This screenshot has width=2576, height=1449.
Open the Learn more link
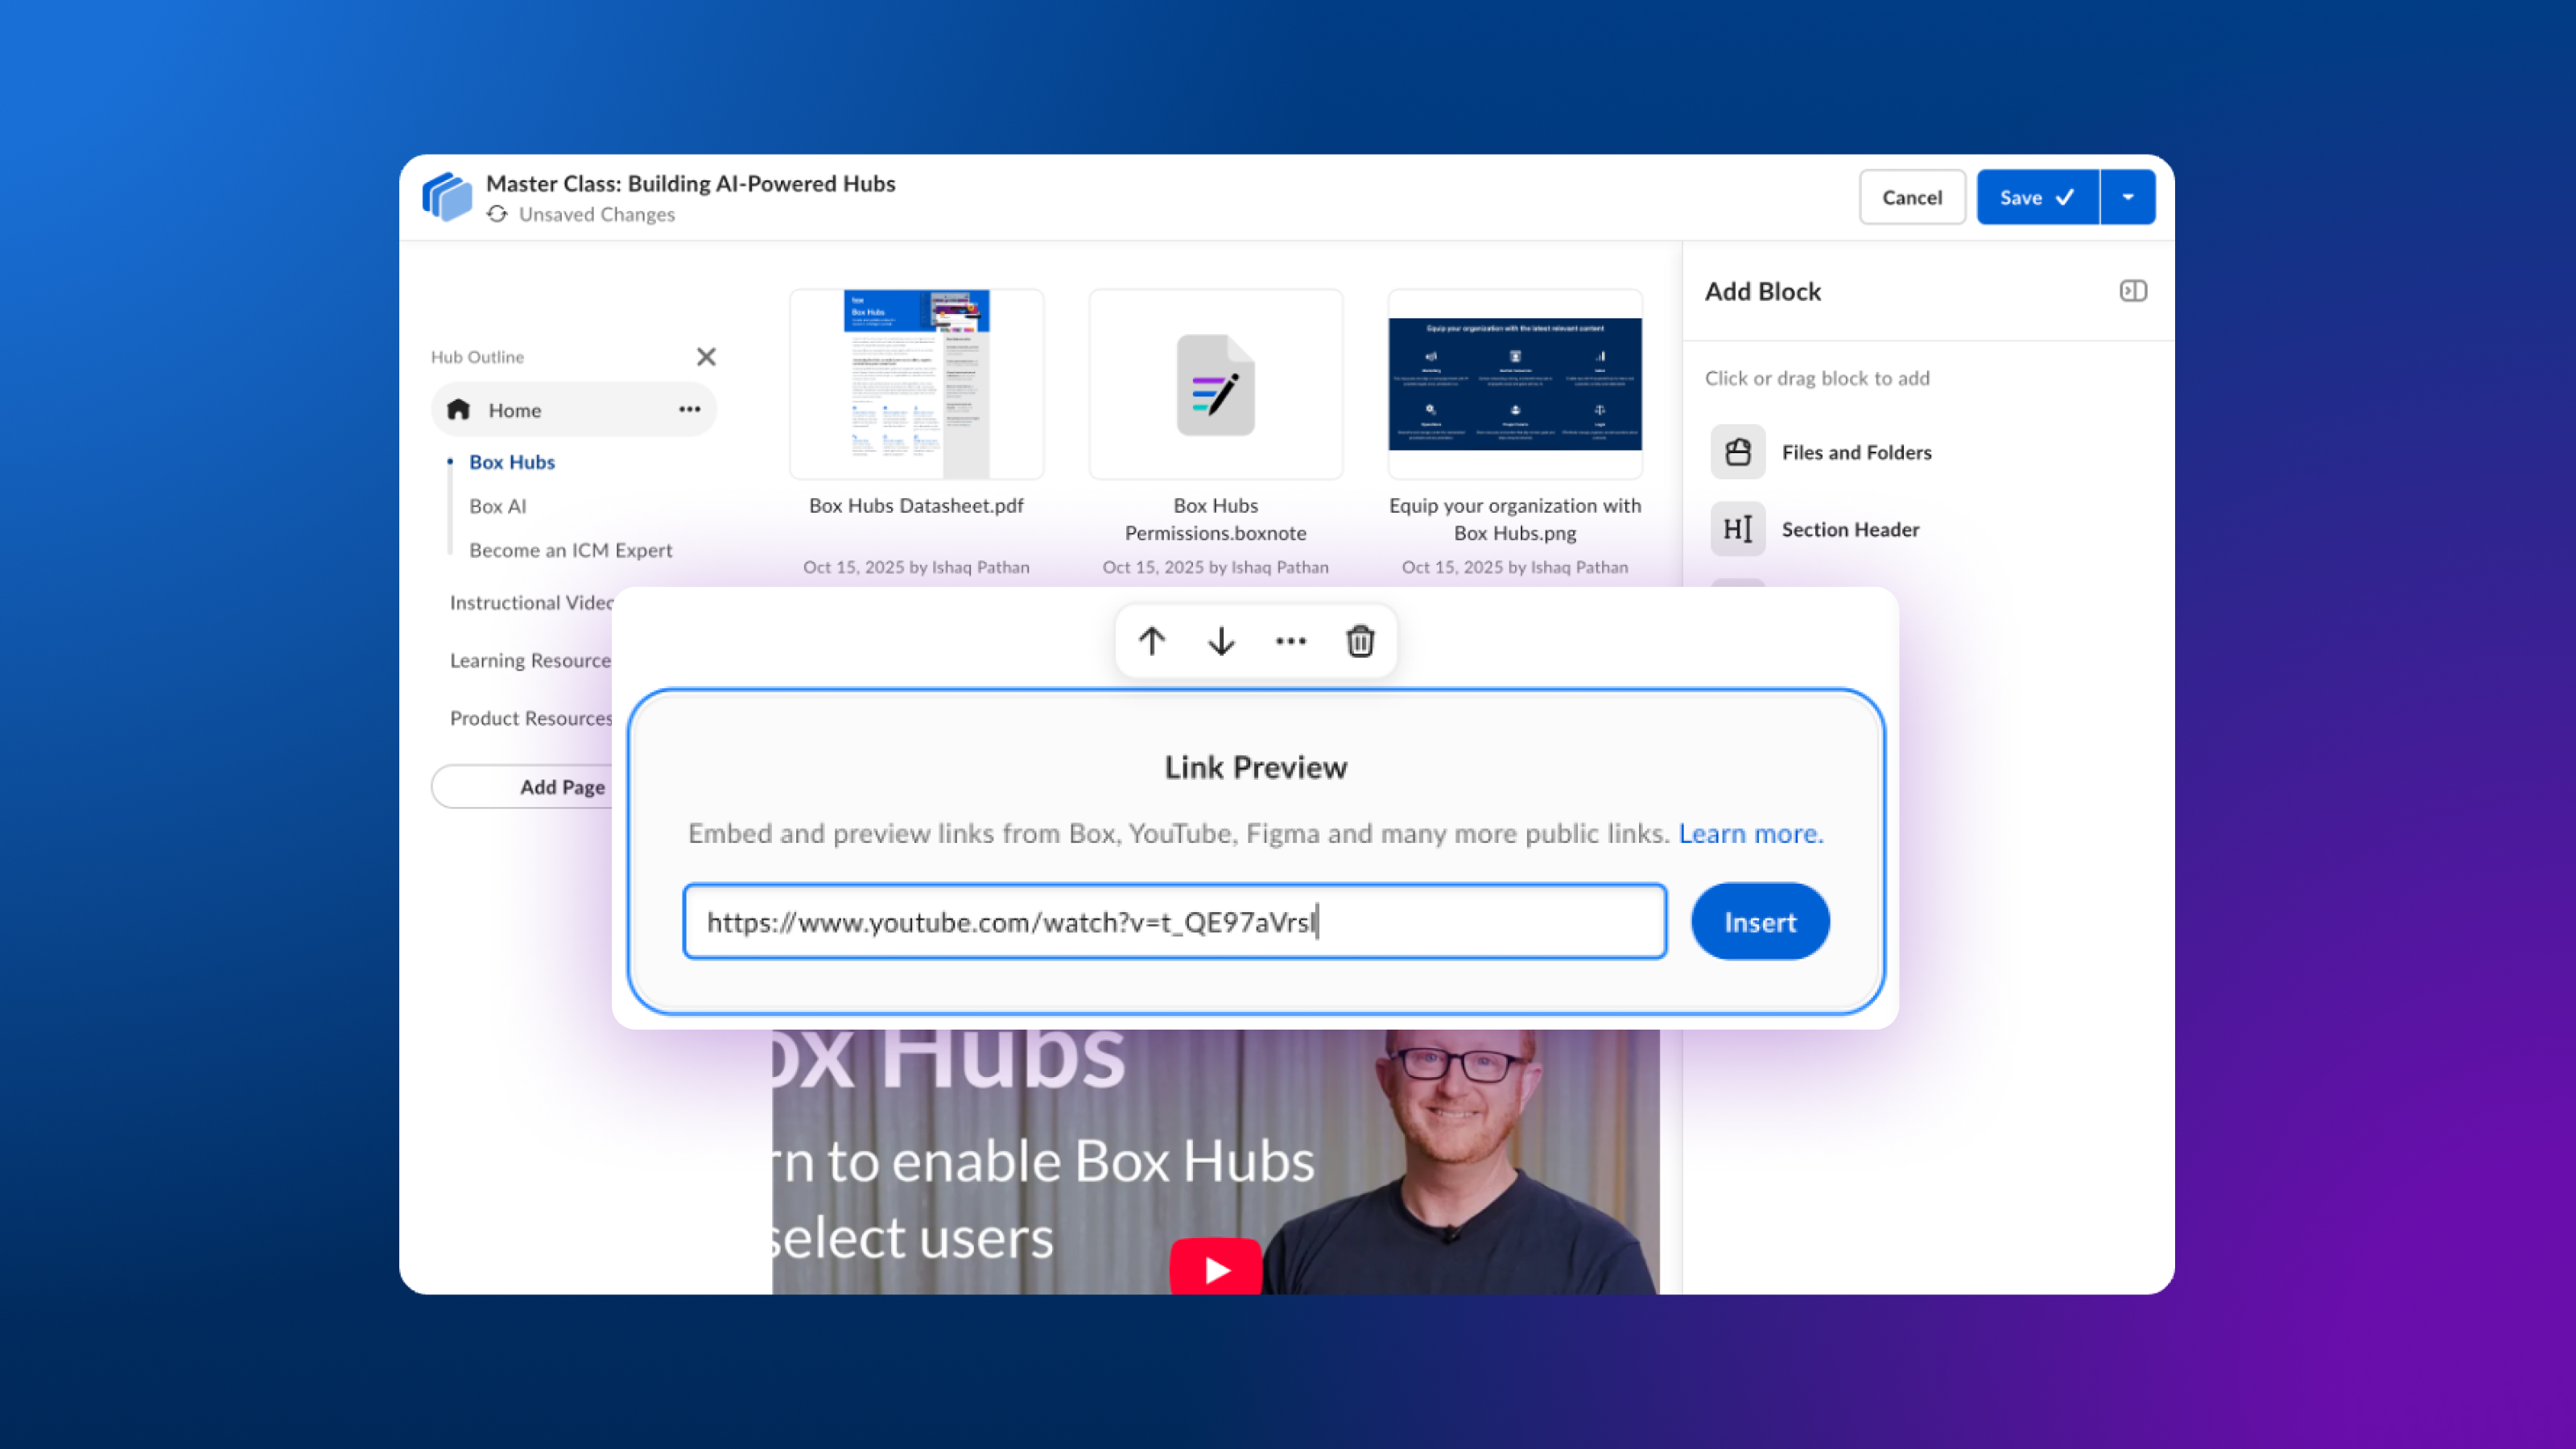click(x=1750, y=833)
